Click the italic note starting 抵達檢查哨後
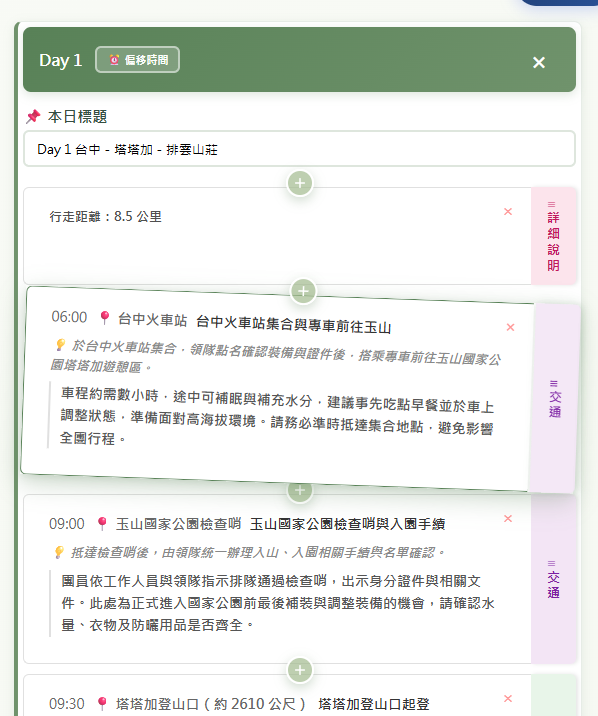Screen dimensions: 598x716 coord(257,553)
